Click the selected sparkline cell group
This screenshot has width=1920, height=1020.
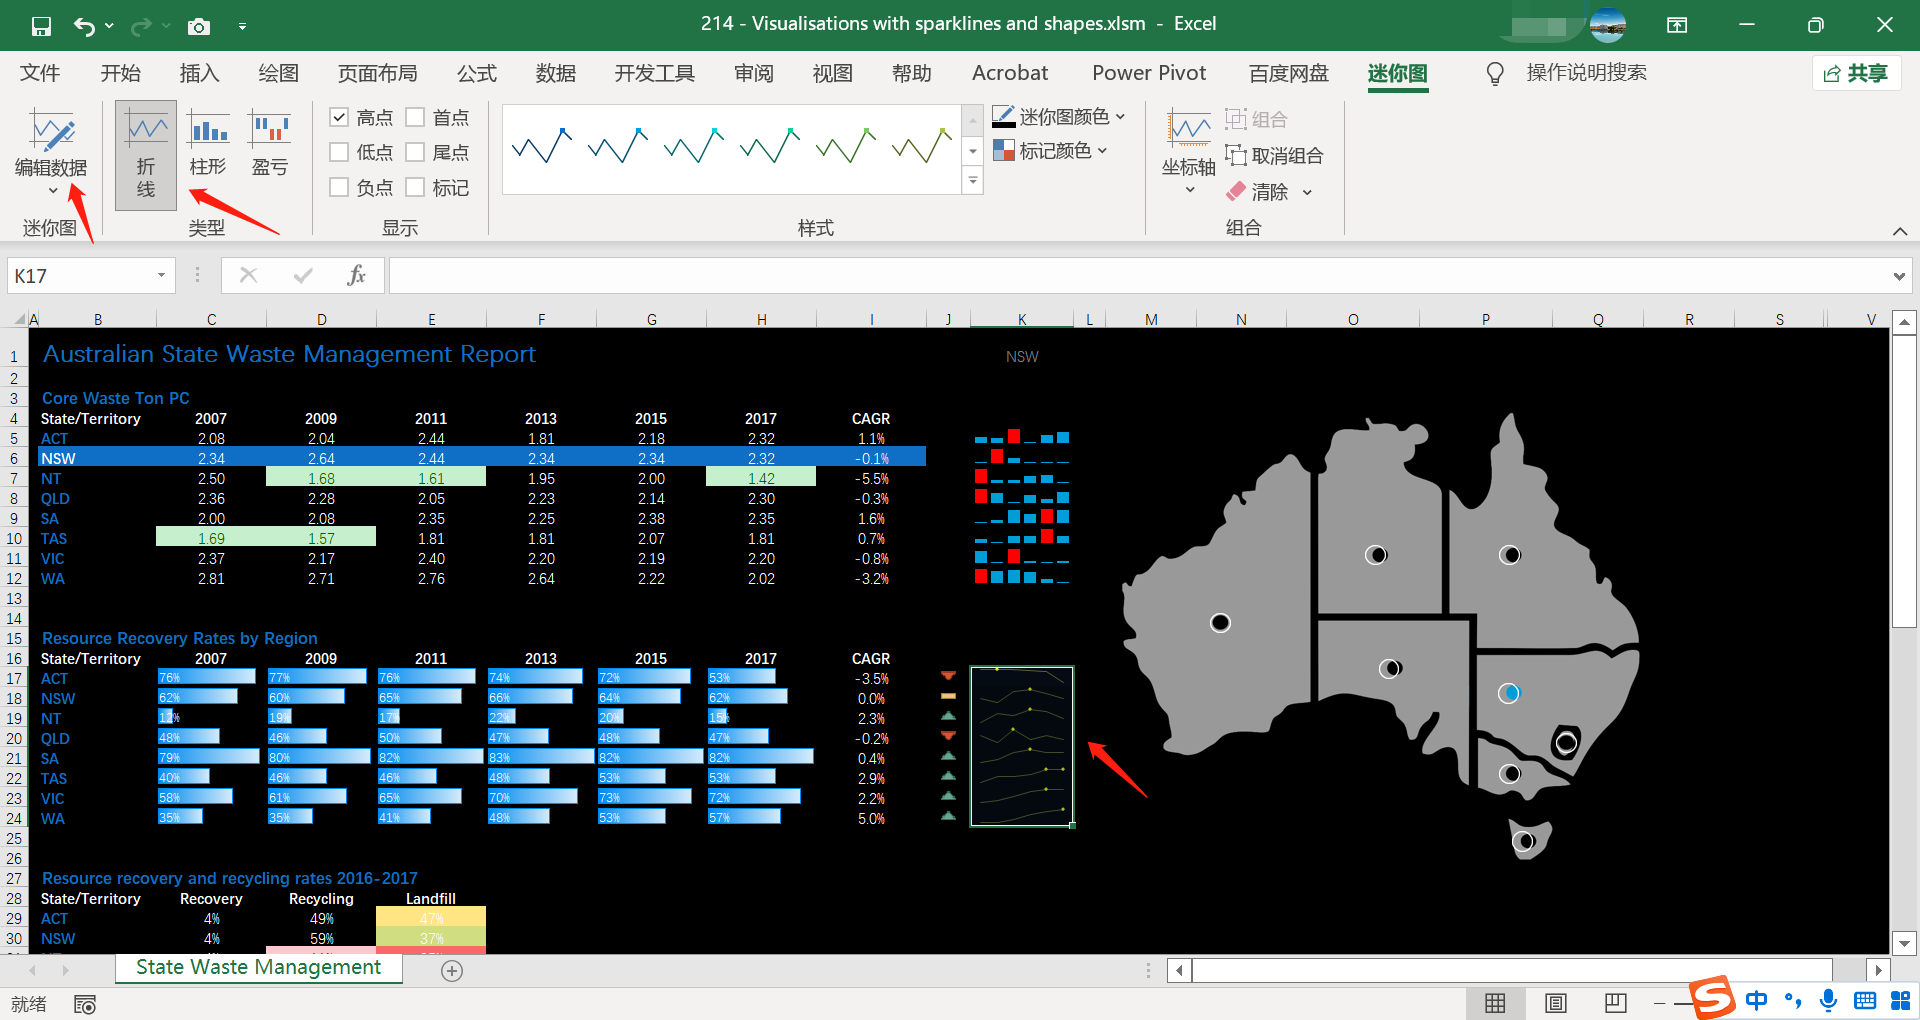[1022, 747]
